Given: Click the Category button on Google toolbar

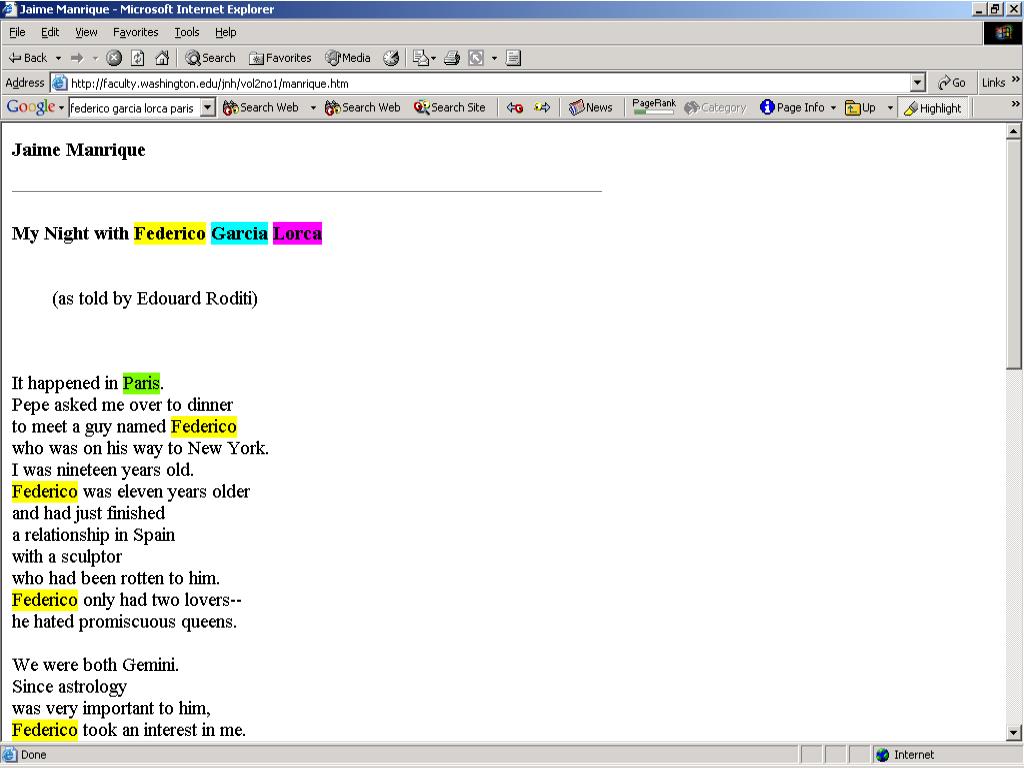Looking at the screenshot, I should click(x=715, y=108).
